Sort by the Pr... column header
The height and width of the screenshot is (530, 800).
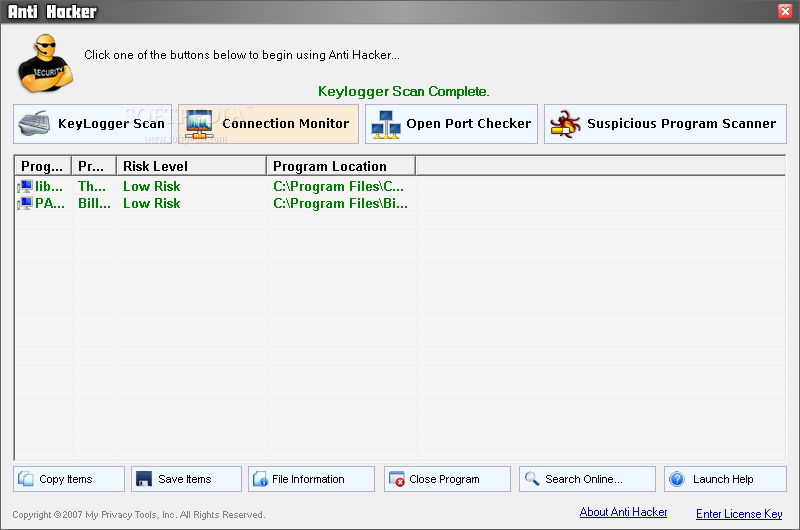tap(94, 166)
